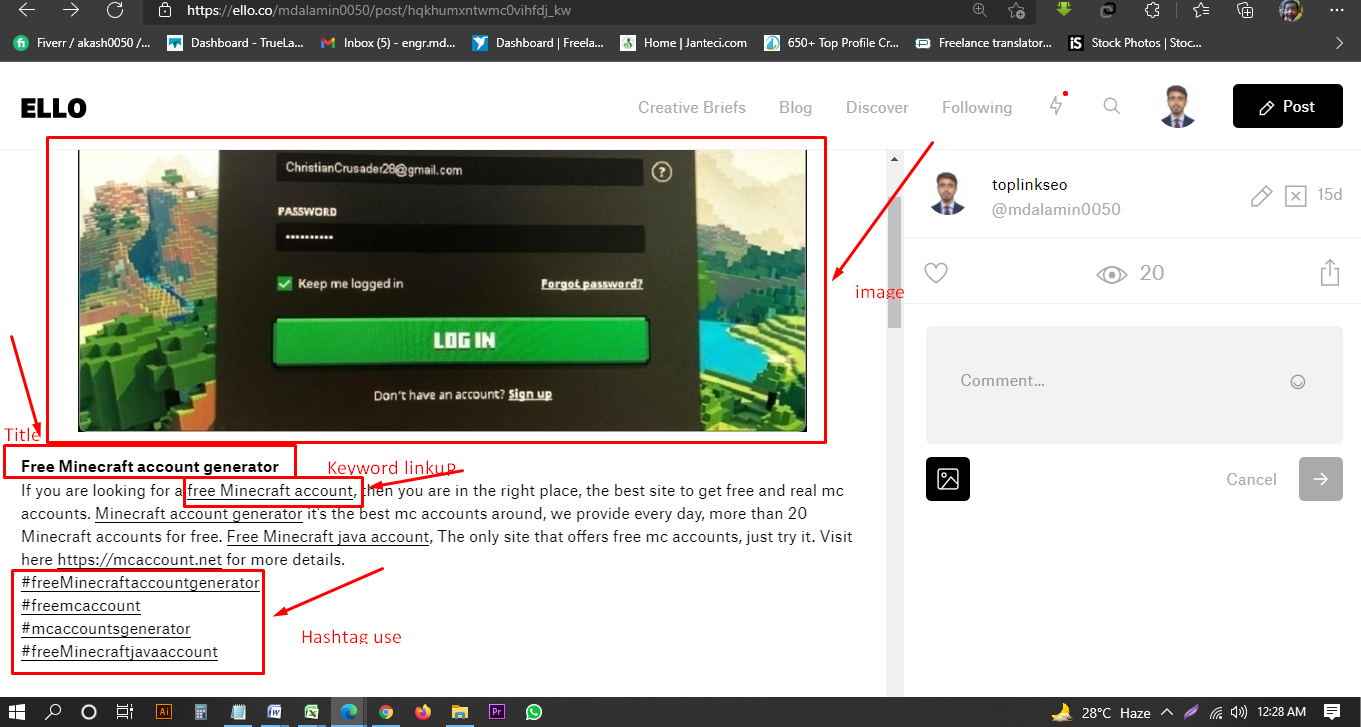Viewport: 1361px width, 727px height.
Task: Open the toplinkseo profile name
Action: pyautogui.click(x=1029, y=185)
